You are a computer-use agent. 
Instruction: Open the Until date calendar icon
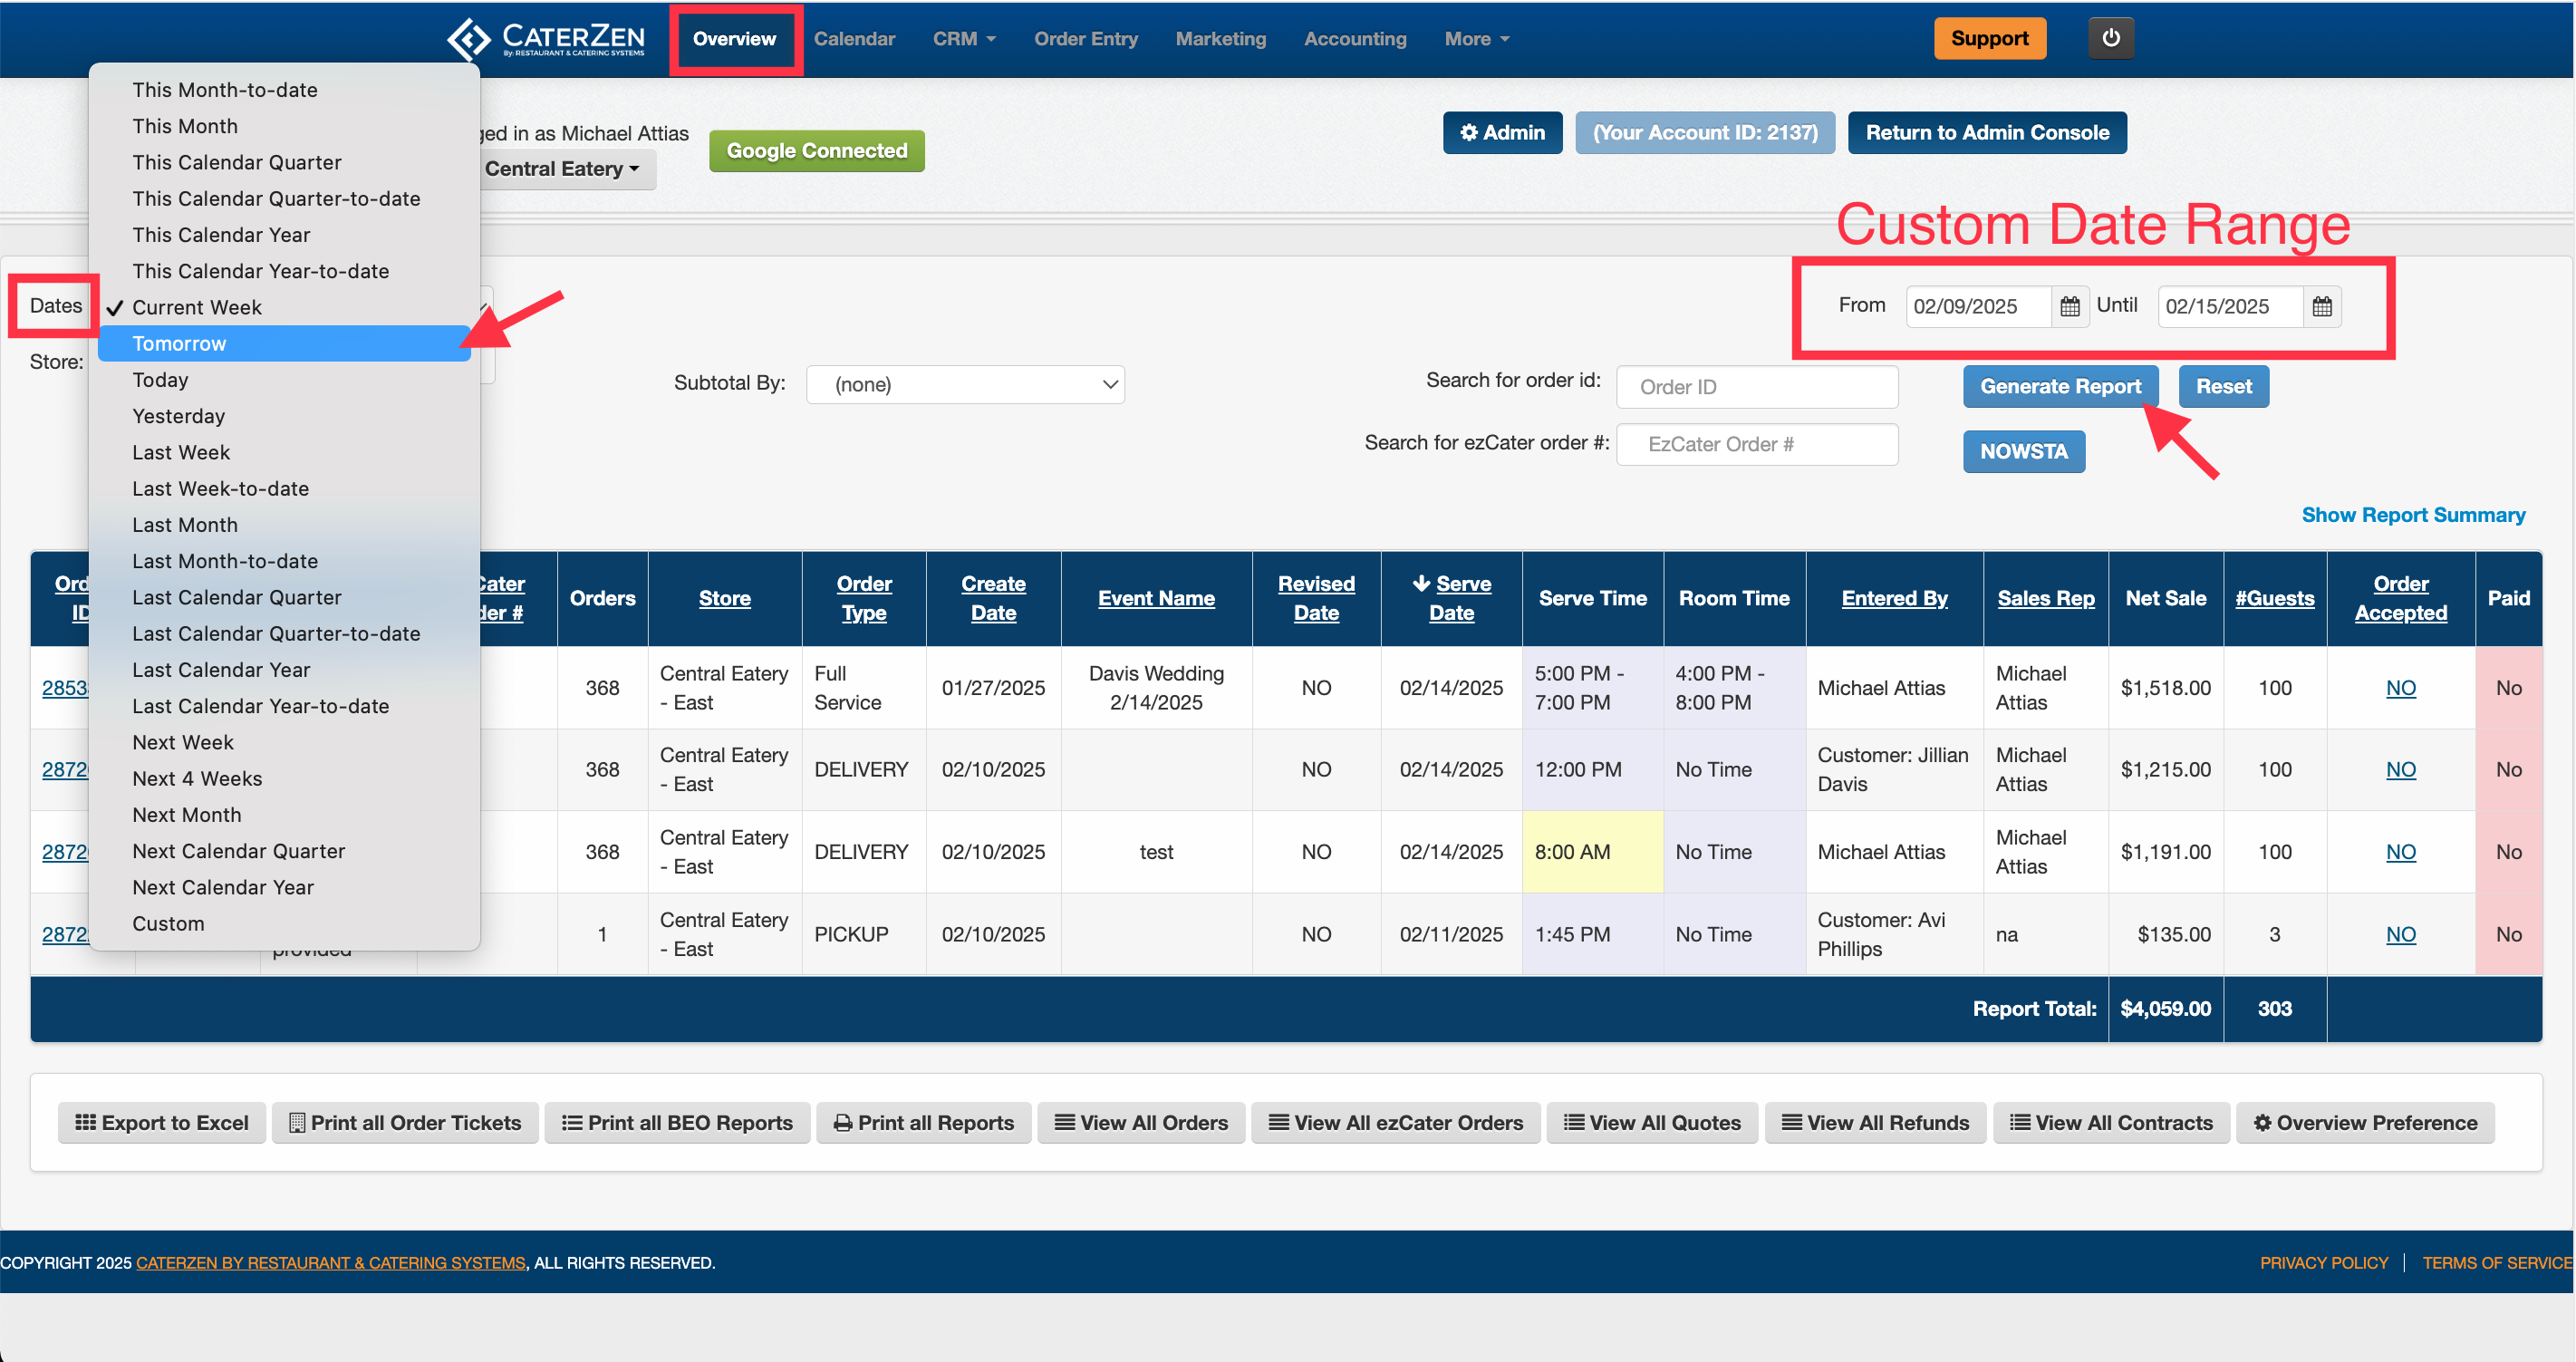pos(2321,306)
